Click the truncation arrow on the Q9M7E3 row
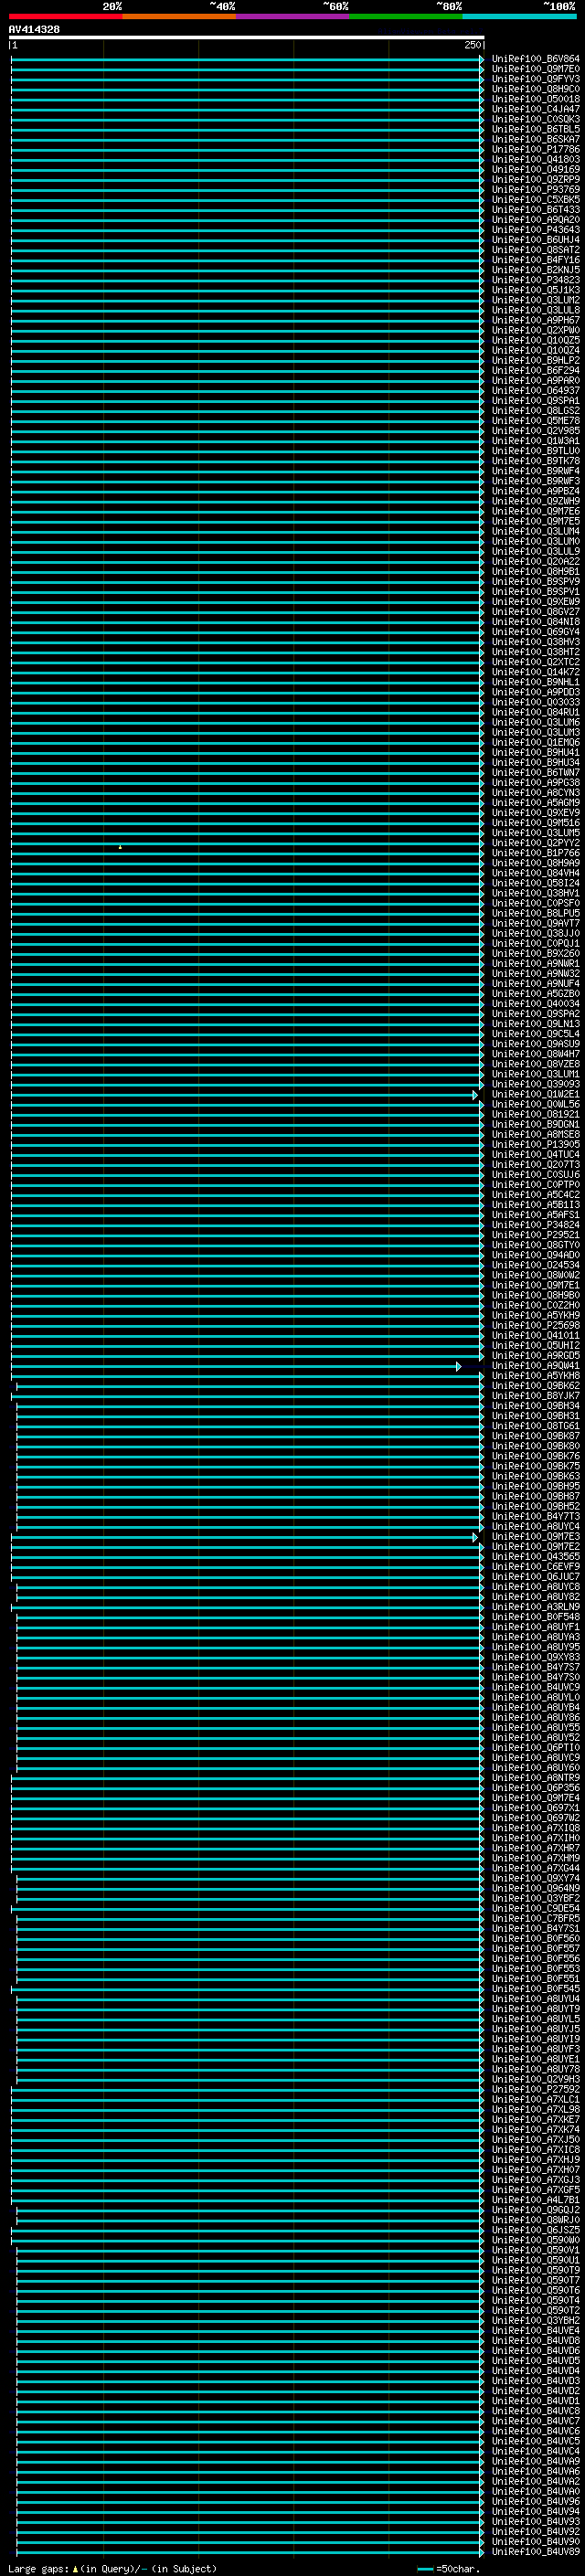The width and height of the screenshot is (585, 2576). click(x=476, y=1537)
